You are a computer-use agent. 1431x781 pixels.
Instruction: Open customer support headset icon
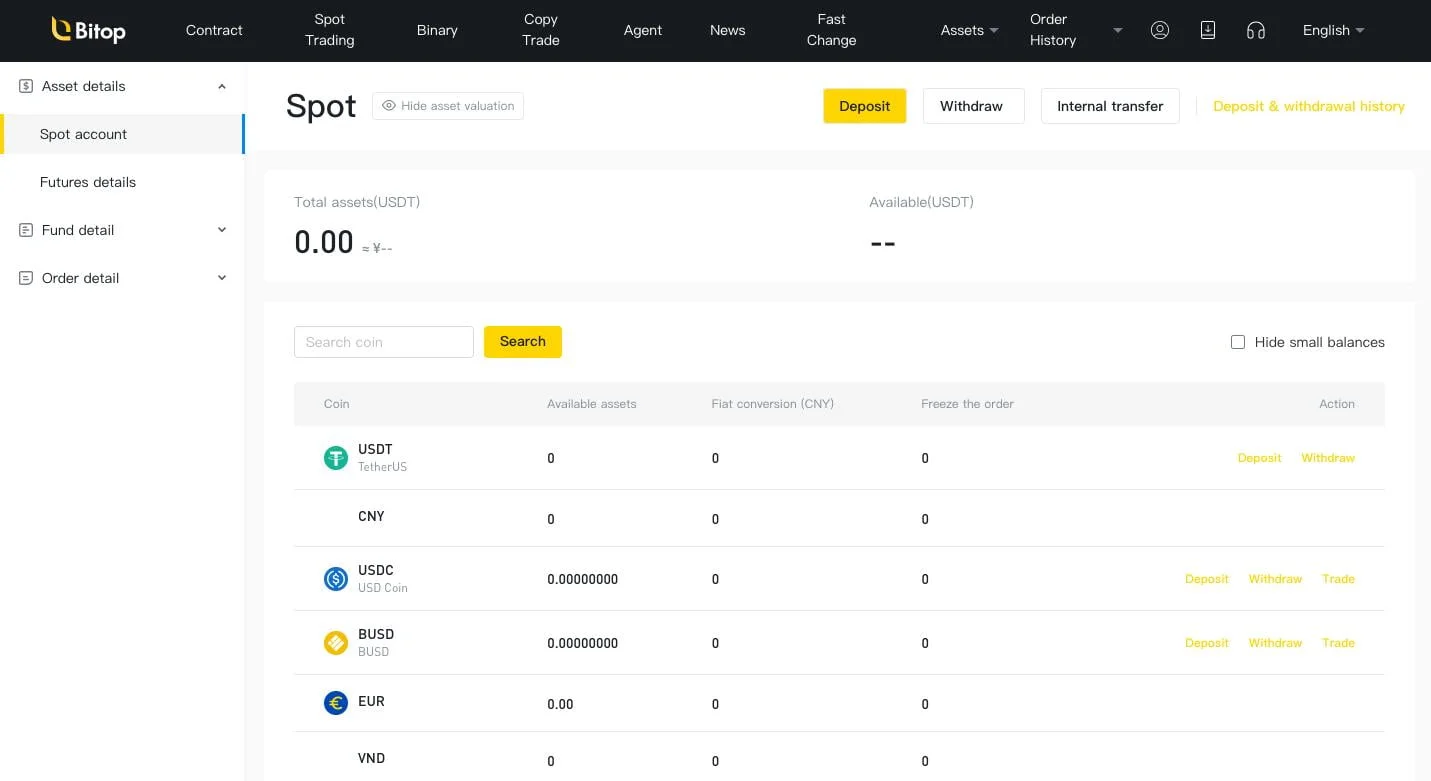coord(1256,31)
